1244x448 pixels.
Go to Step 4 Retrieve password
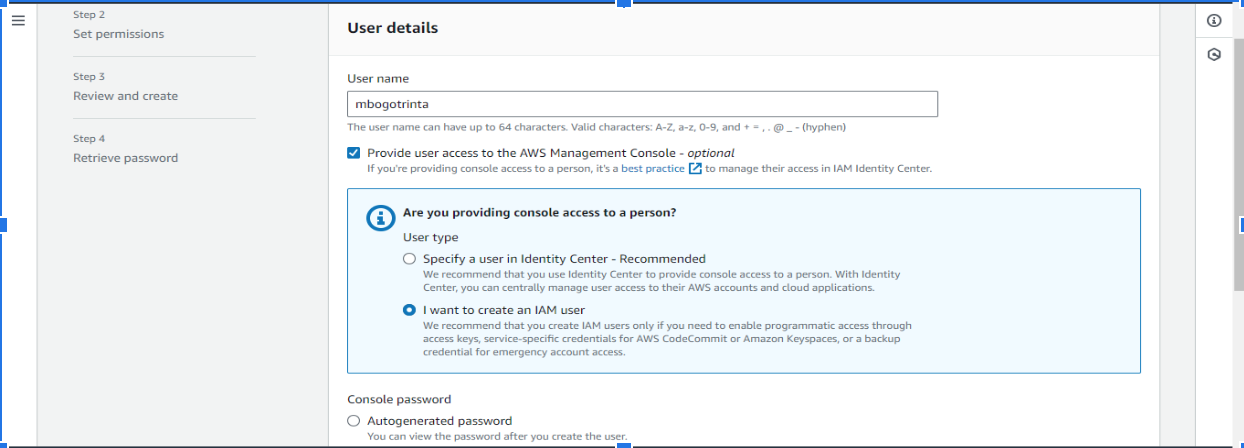(125, 158)
